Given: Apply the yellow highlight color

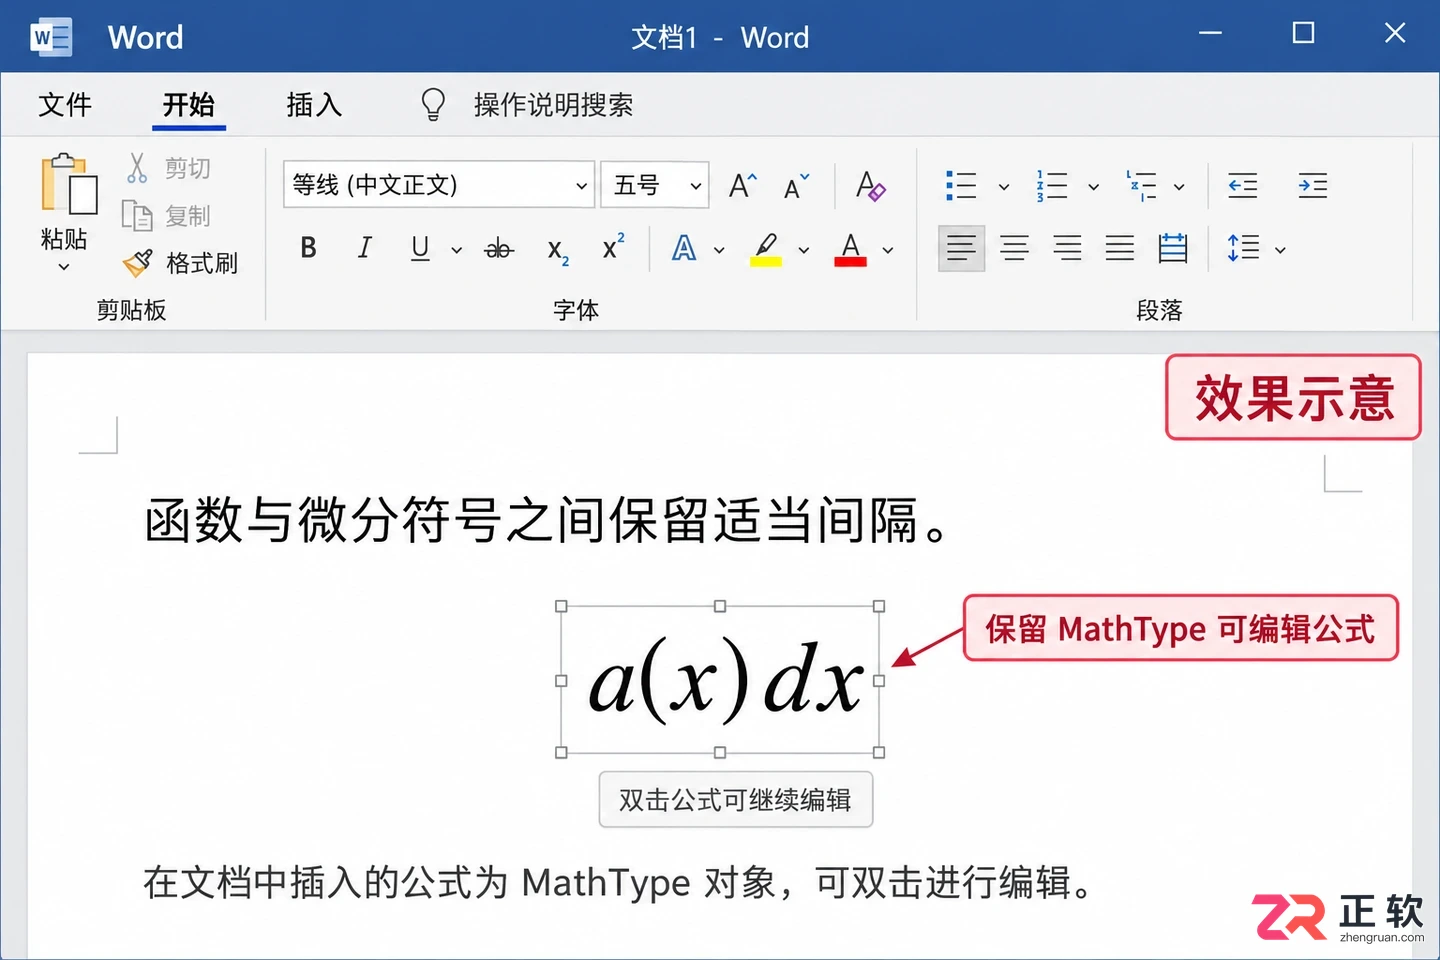Looking at the screenshot, I should [x=766, y=249].
